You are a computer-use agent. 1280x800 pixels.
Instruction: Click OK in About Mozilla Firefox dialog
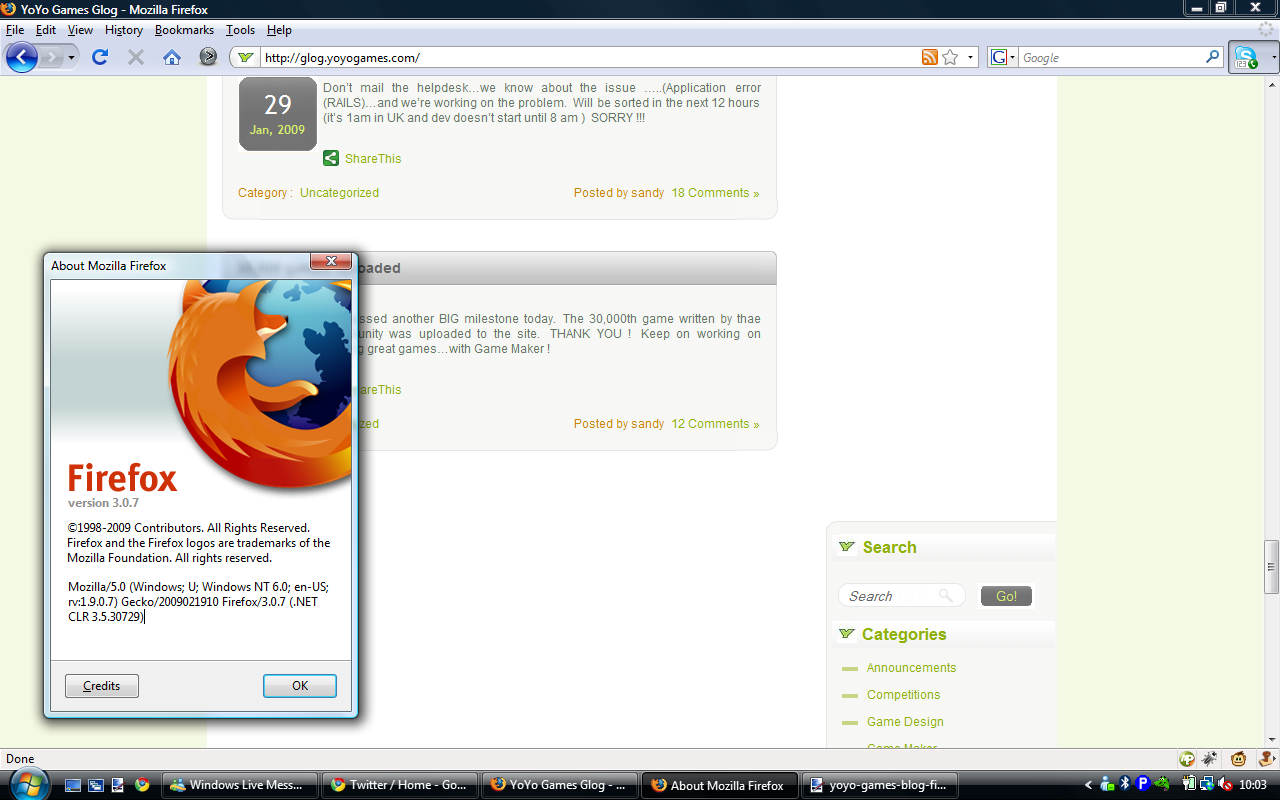coord(300,686)
